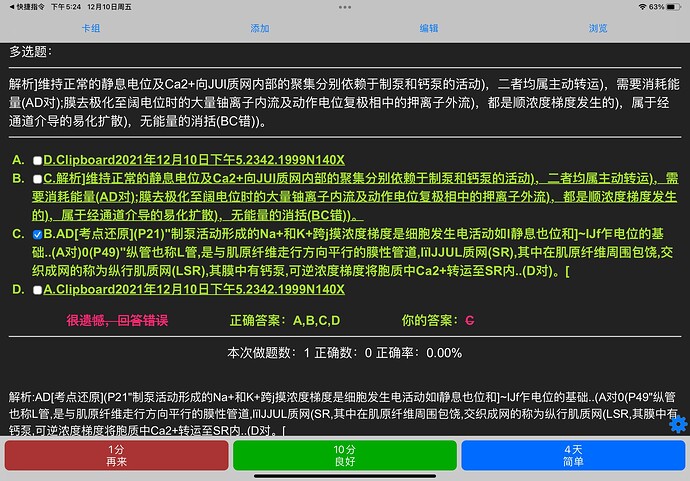Tap 正确答案：A,B,C,D text

pos(285,320)
